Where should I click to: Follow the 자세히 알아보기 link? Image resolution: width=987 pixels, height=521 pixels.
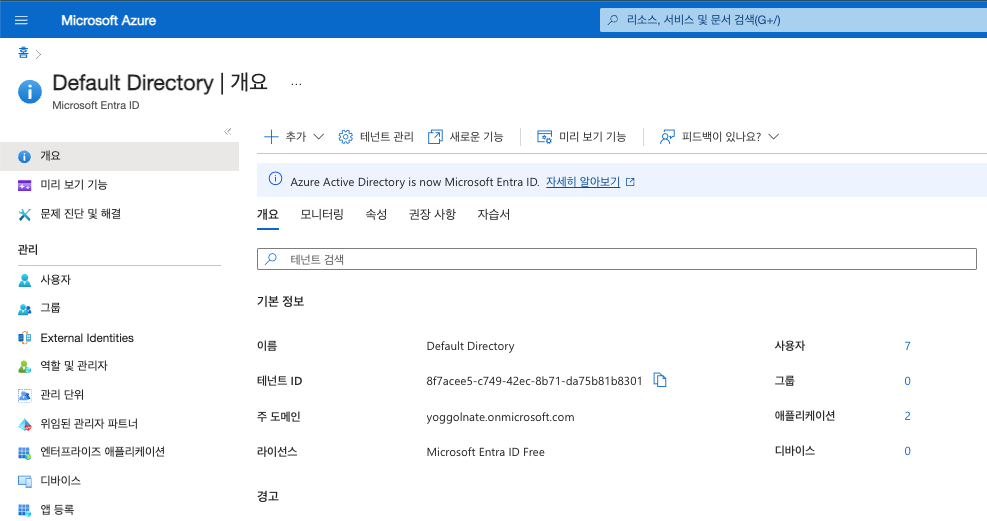point(583,182)
